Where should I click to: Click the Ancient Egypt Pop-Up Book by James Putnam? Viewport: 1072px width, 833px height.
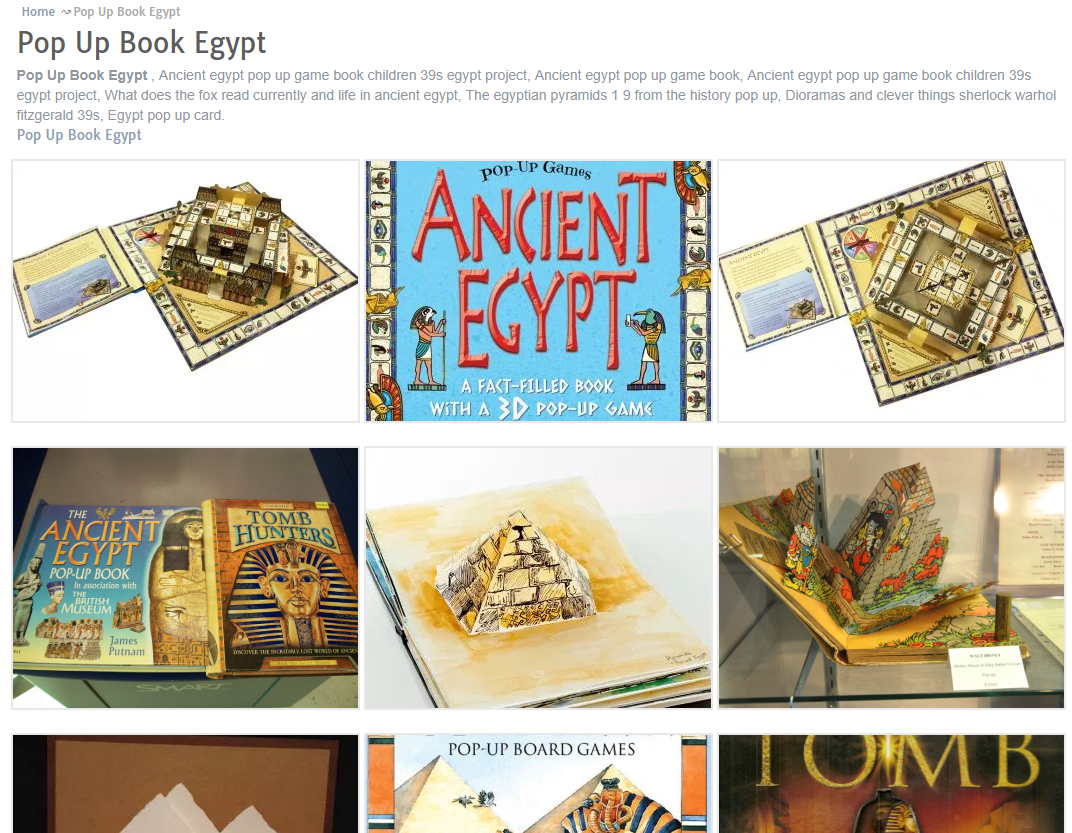tap(113, 585)
